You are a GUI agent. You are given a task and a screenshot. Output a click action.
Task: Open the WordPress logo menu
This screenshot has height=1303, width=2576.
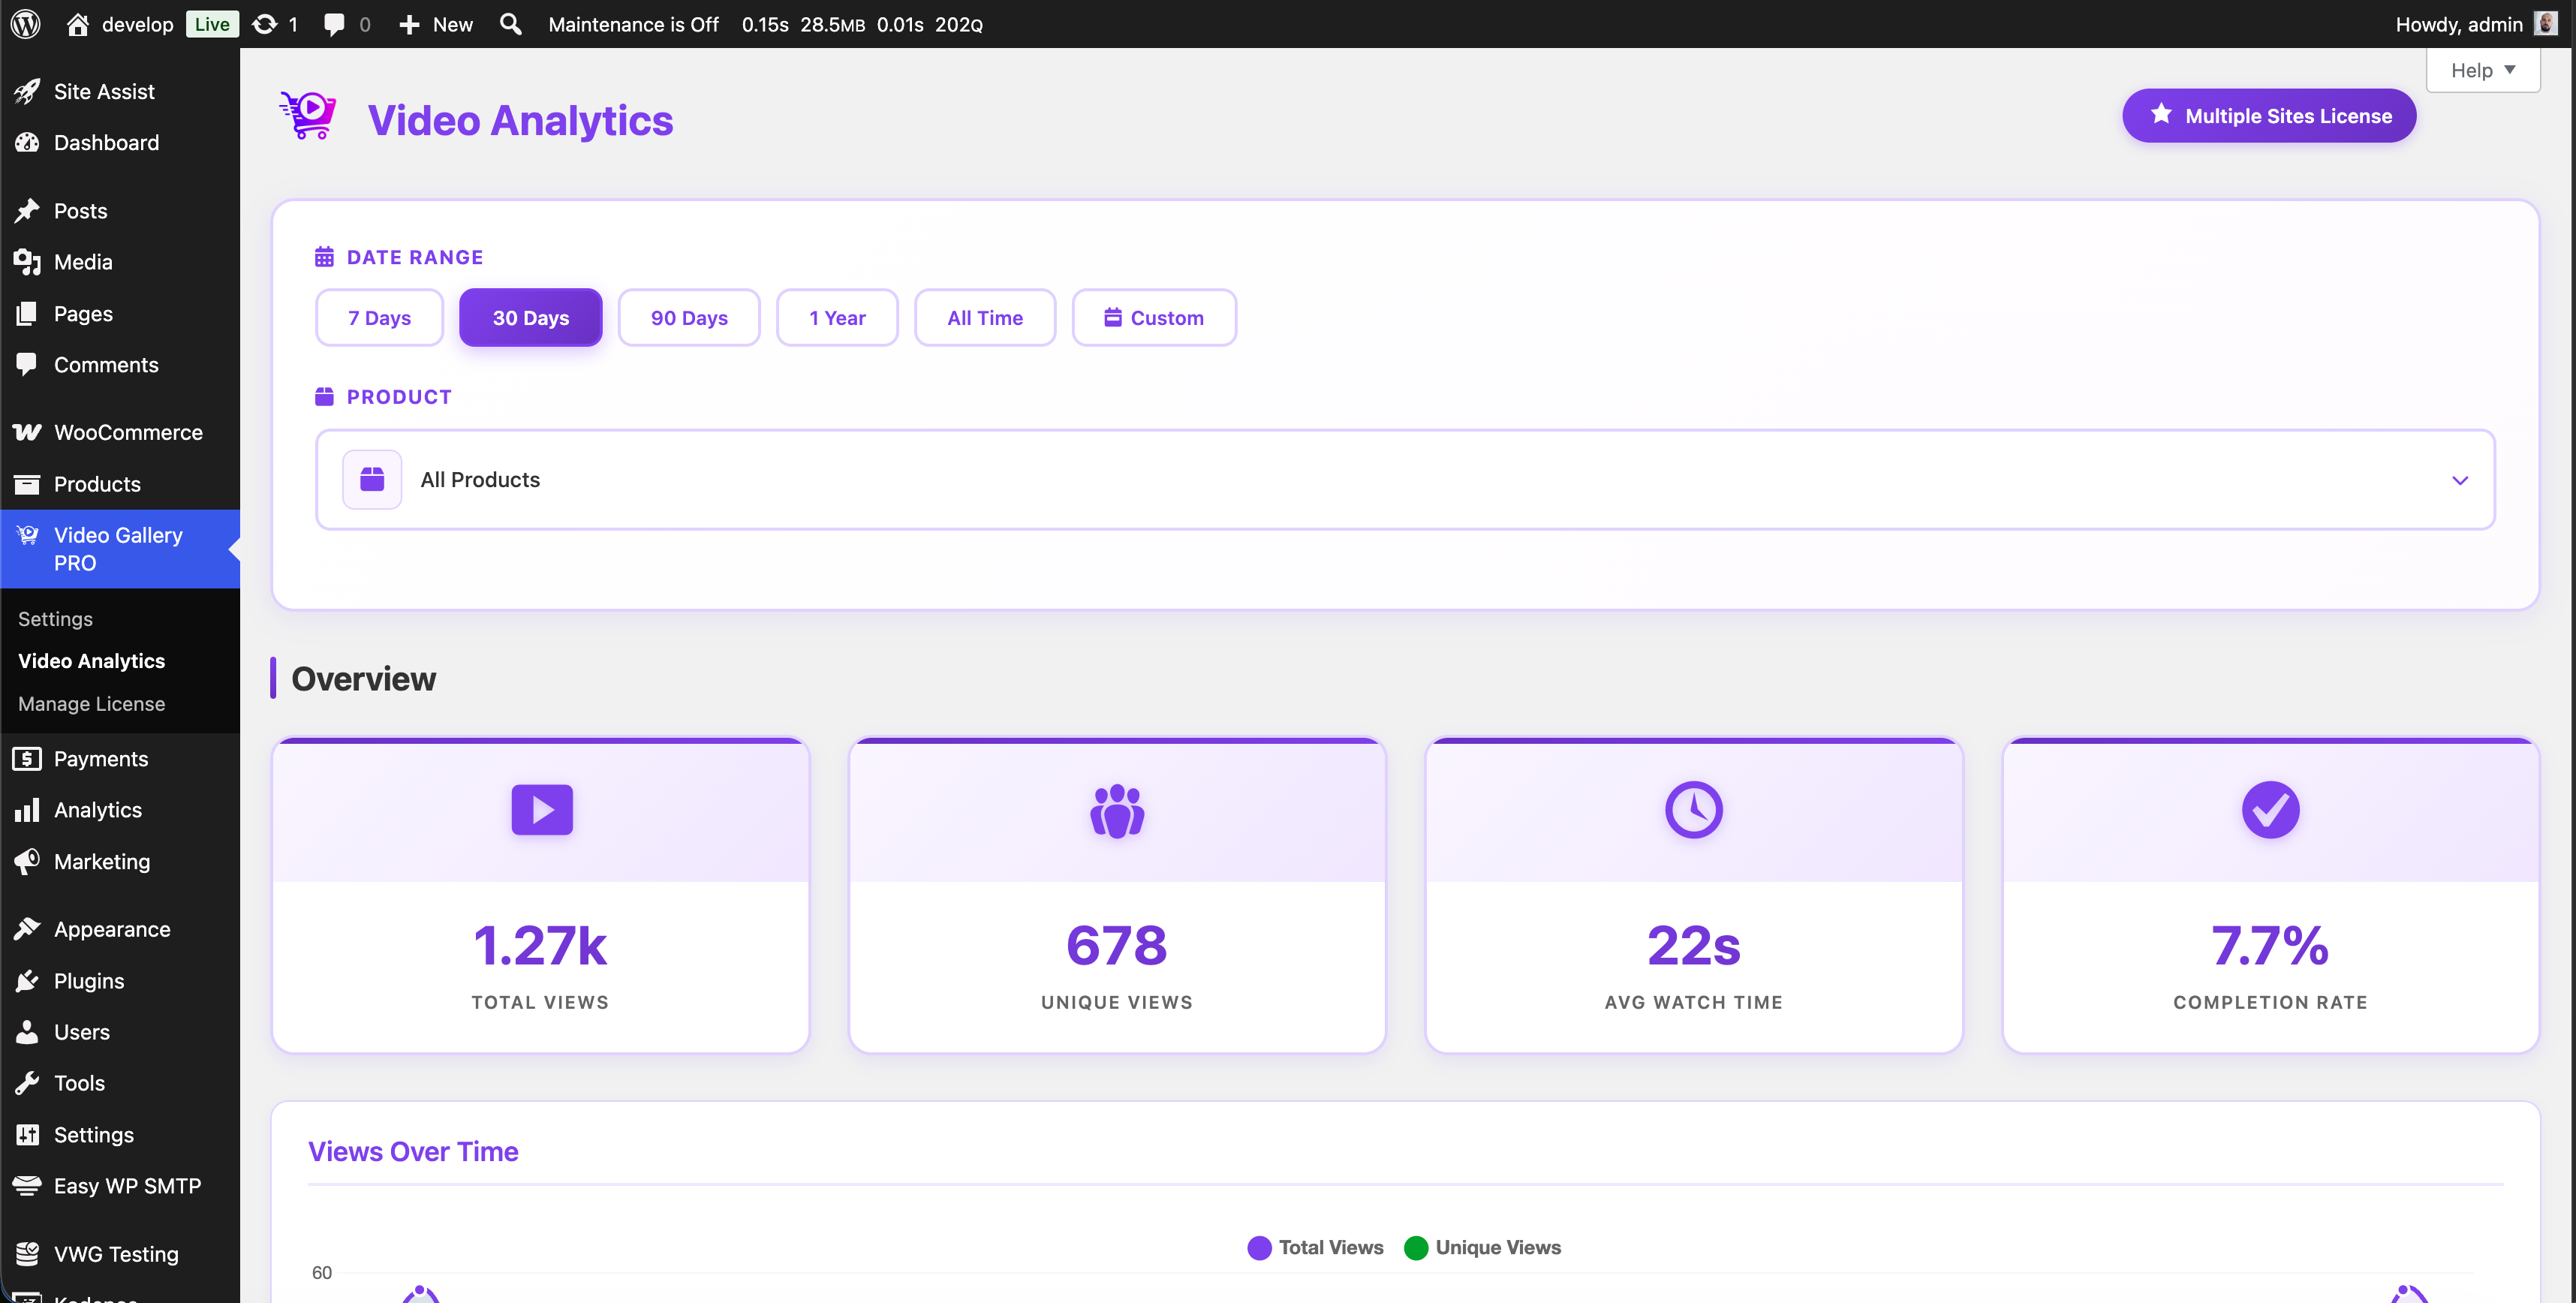[25, 24]
